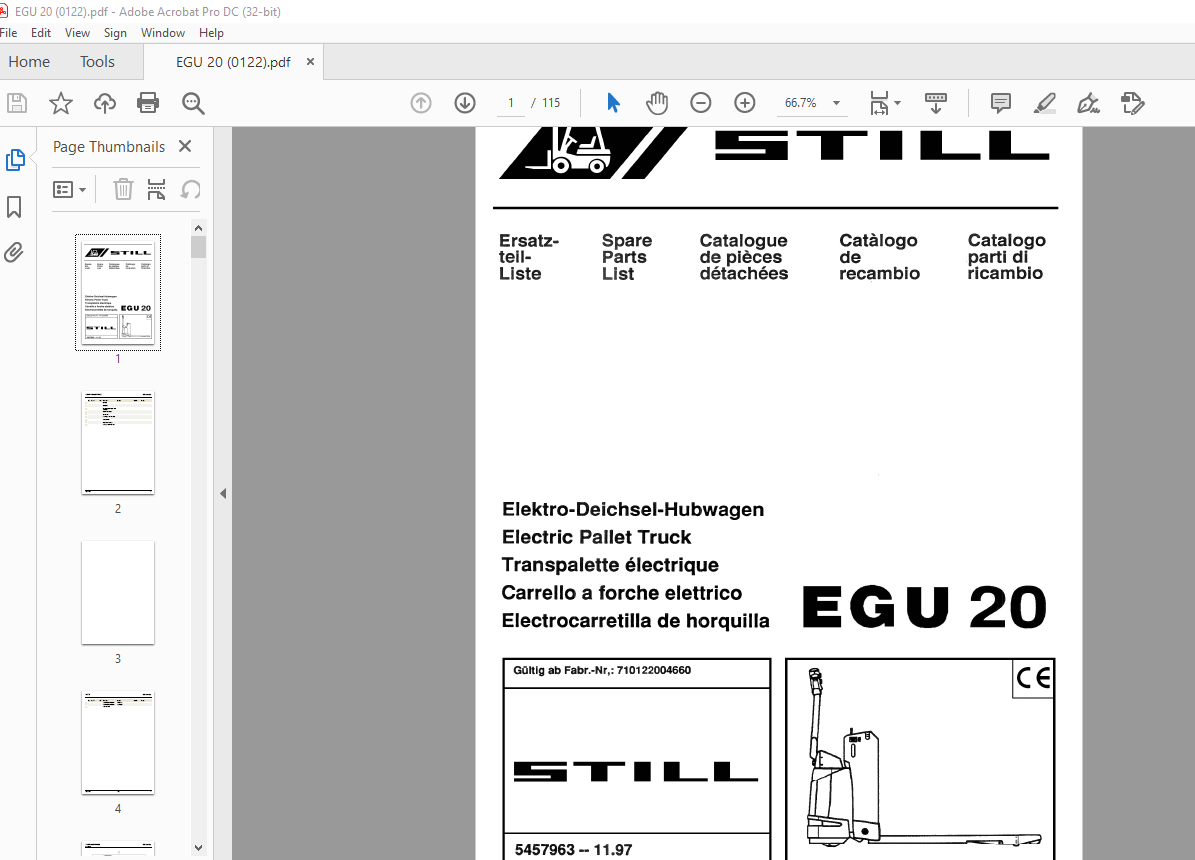The width and height of the screenshot is (1195, 860).
Task: Close the EGU 20 (0122).pdf tab
Action: (x=310, y=62)
